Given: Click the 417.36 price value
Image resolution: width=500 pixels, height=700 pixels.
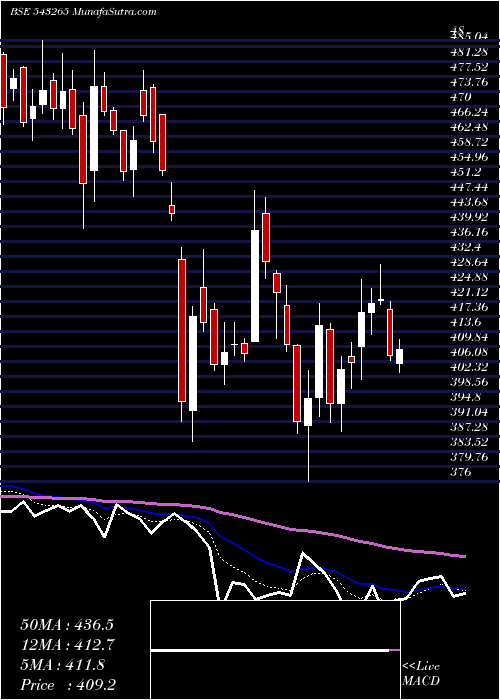Looking at the screenshot, I should [x=469, y=307].
